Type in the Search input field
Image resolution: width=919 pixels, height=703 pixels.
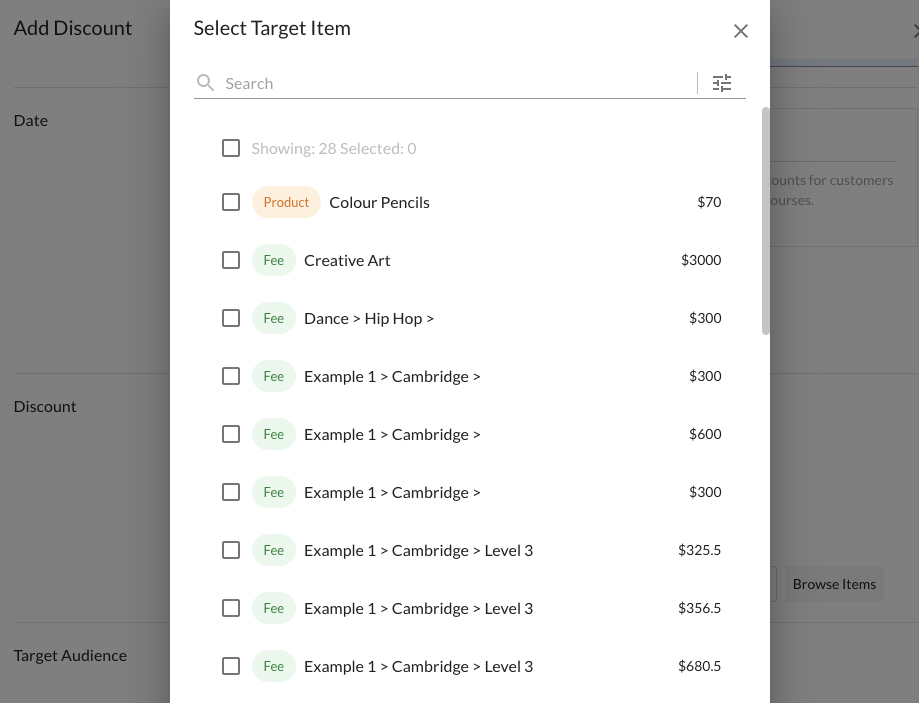coord(455,83)
